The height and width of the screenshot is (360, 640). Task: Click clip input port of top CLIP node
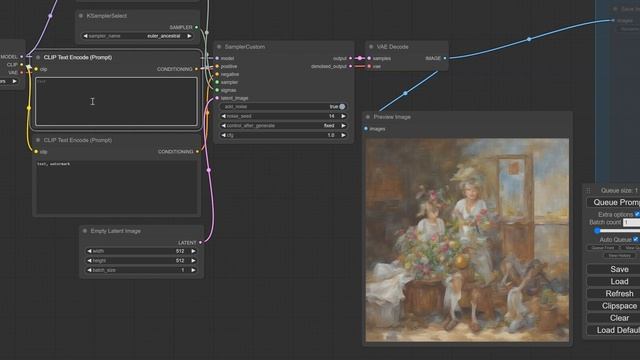pyautogui.click(x=36, y=69)
